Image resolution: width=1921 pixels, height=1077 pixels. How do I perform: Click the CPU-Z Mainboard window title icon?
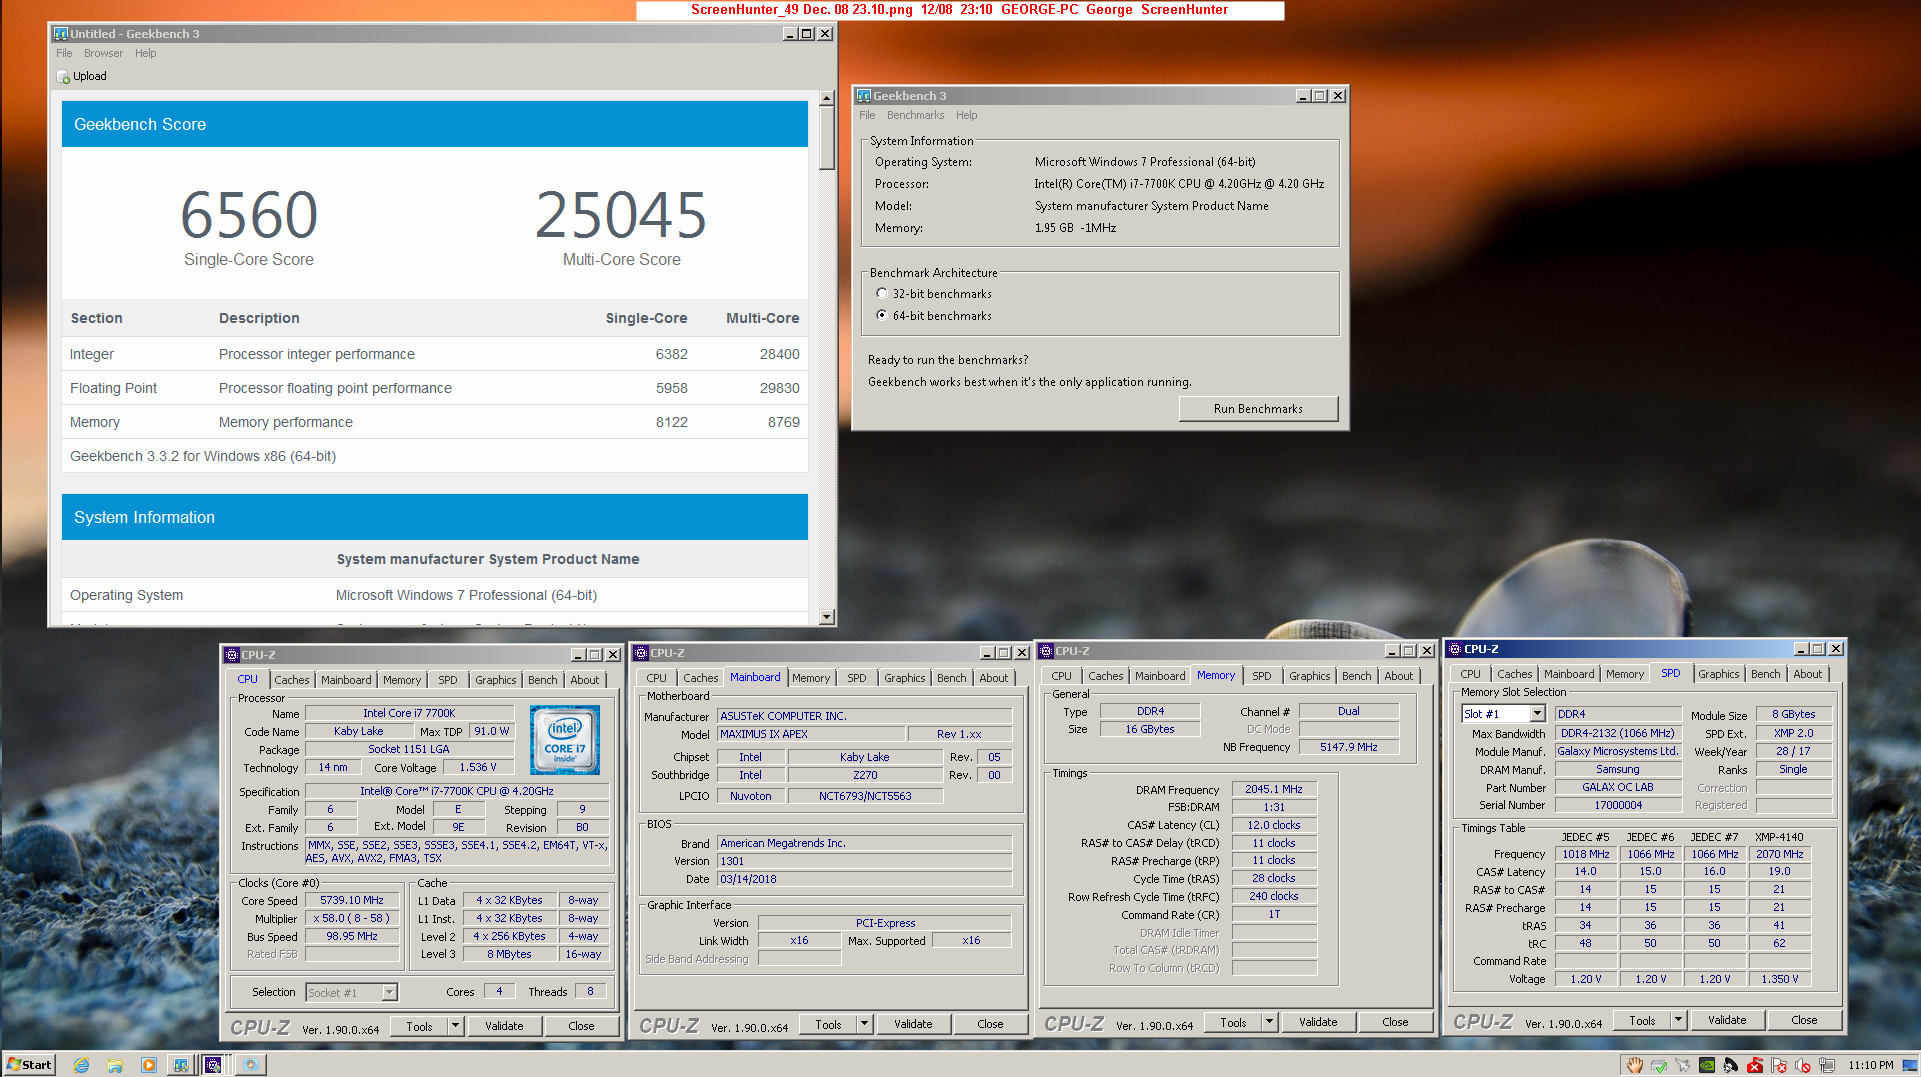click(641, 653)
